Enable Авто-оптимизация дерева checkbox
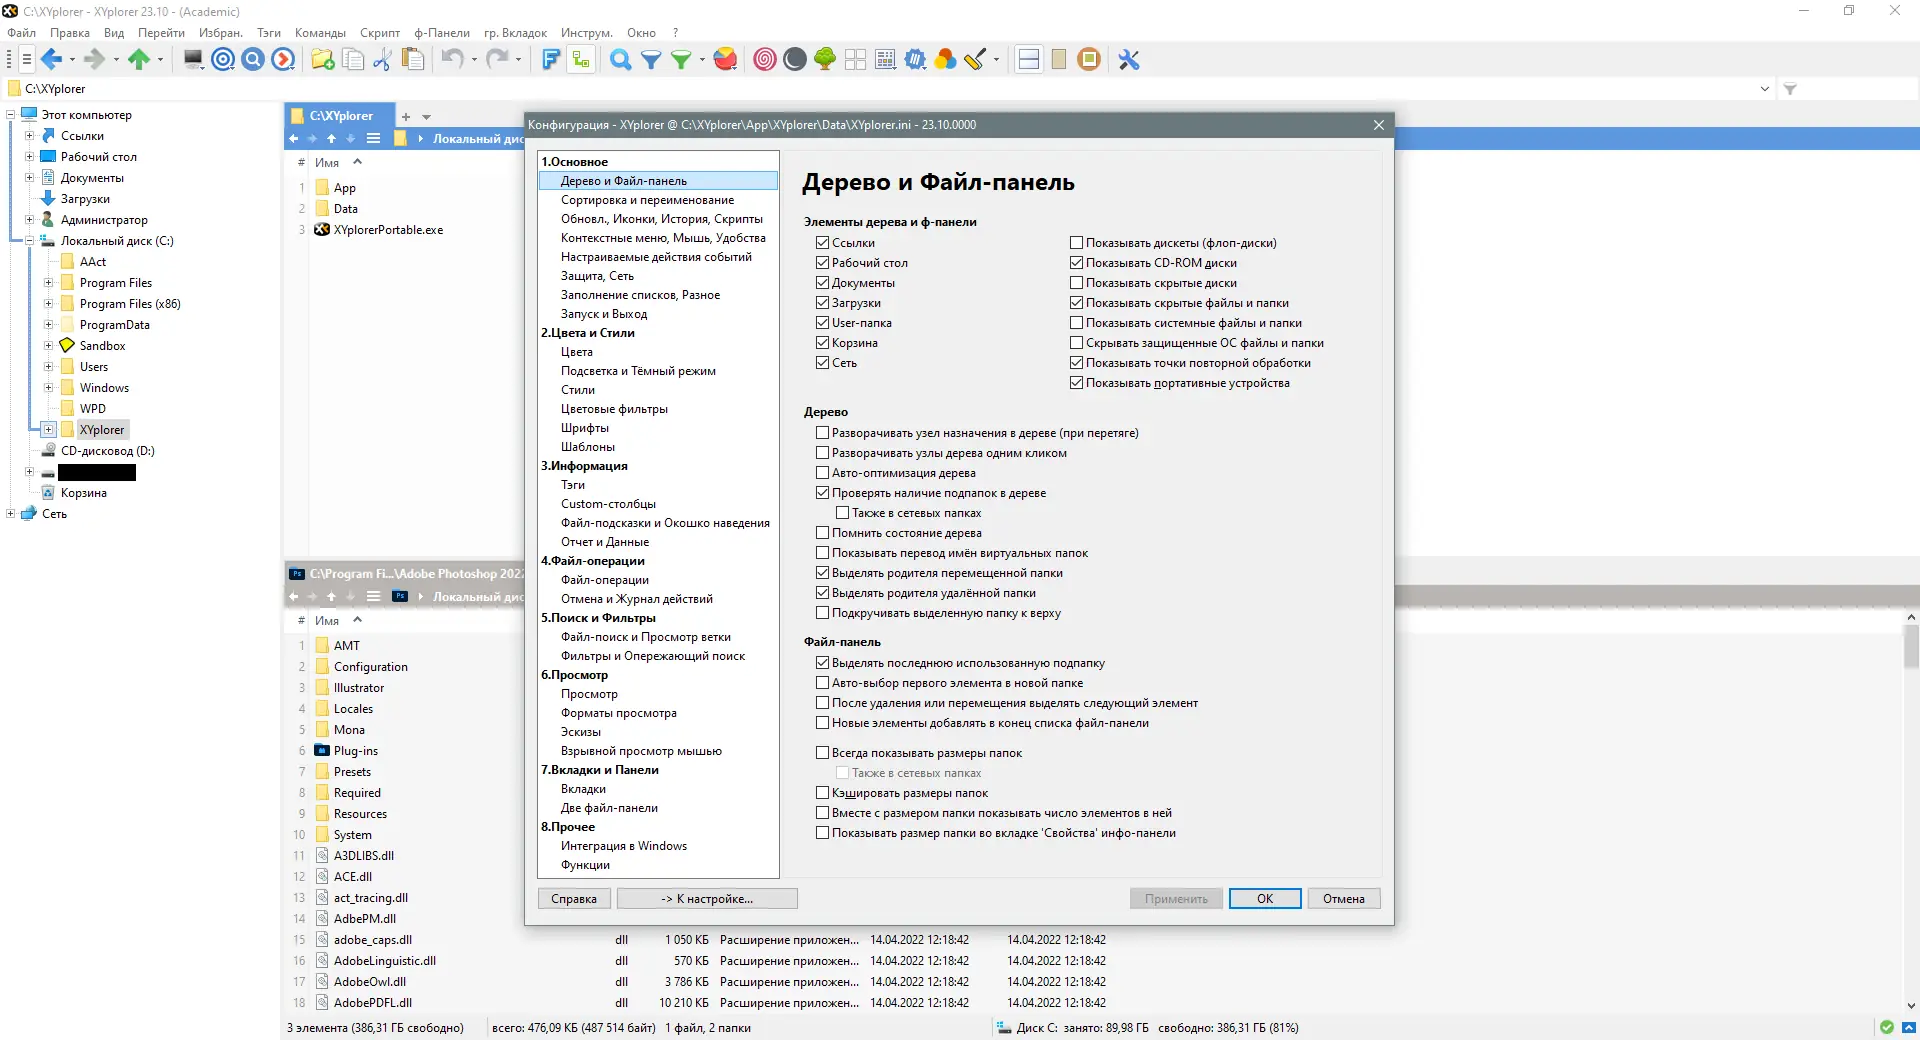Screen dimensions: 1920x1040 tap(822, 473)
